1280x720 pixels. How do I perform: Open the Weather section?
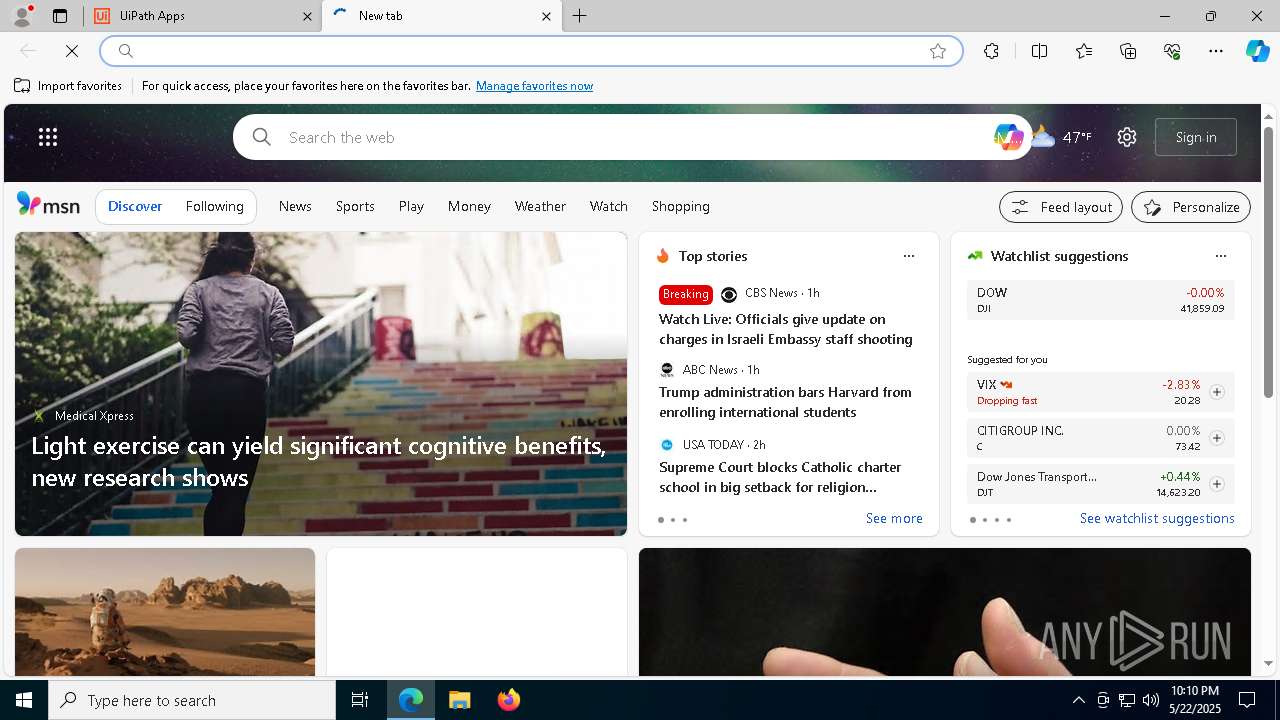point(540,206)
